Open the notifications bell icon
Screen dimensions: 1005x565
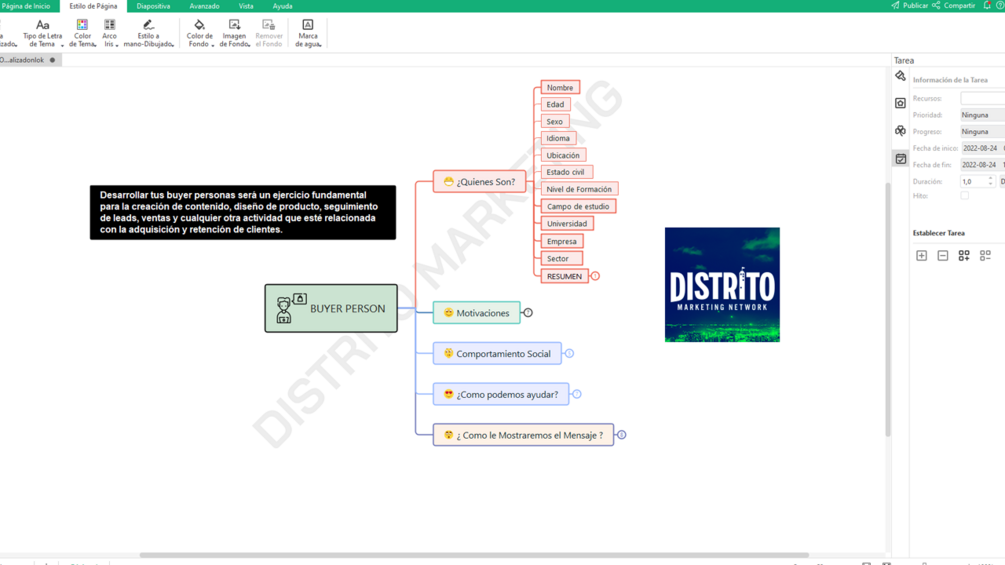(987, 5)
